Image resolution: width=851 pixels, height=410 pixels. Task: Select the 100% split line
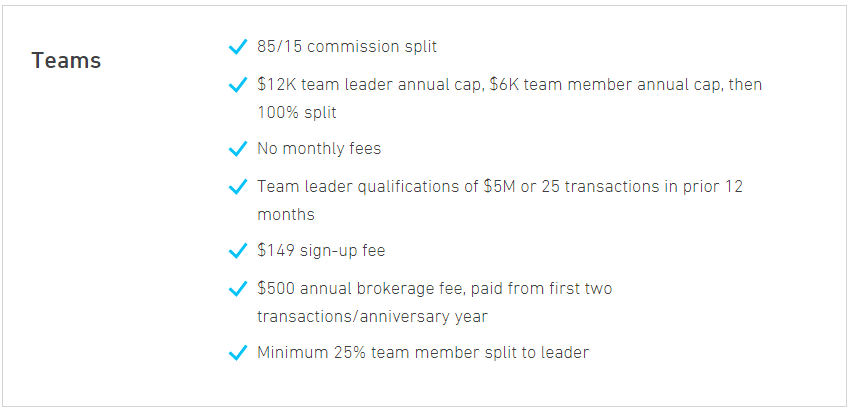(297, 112)
